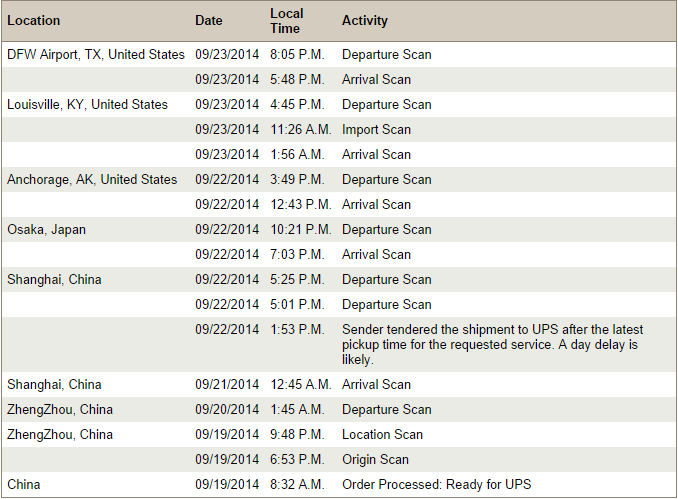
Task: Click the Location Scan activity entry
Action: (x=382, y=435)
